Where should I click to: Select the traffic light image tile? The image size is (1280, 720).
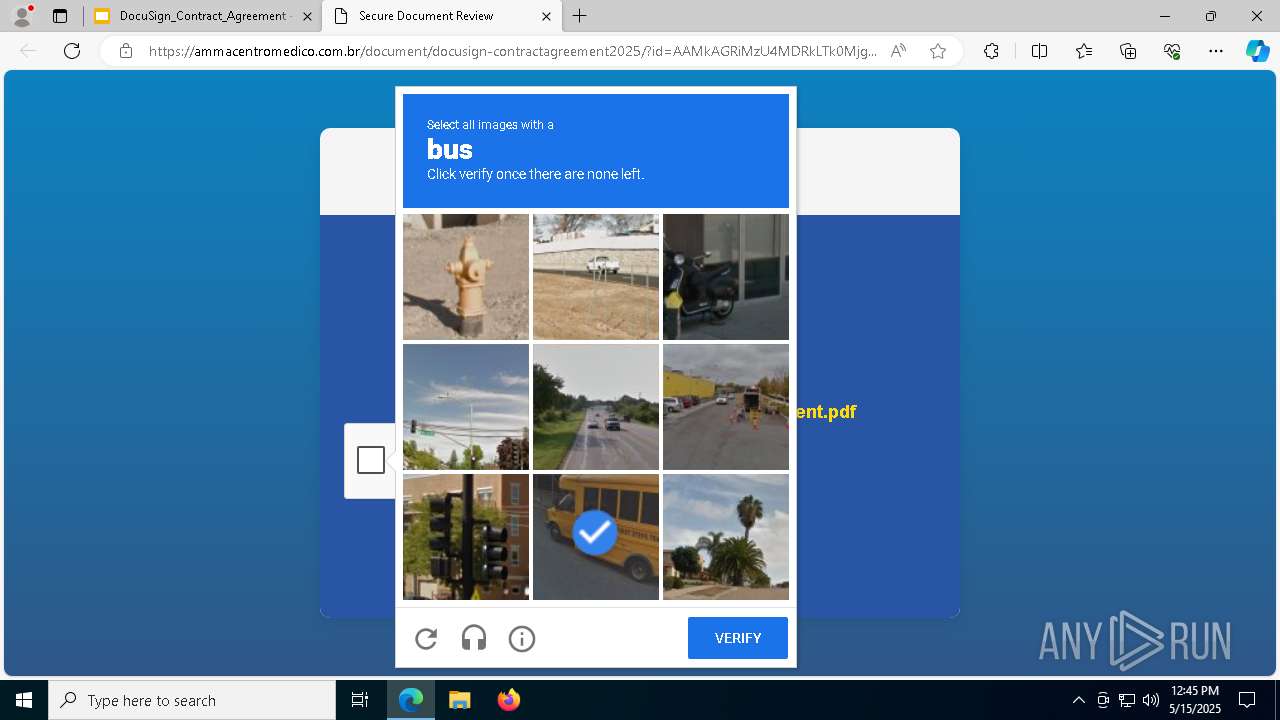click(466, 537)
